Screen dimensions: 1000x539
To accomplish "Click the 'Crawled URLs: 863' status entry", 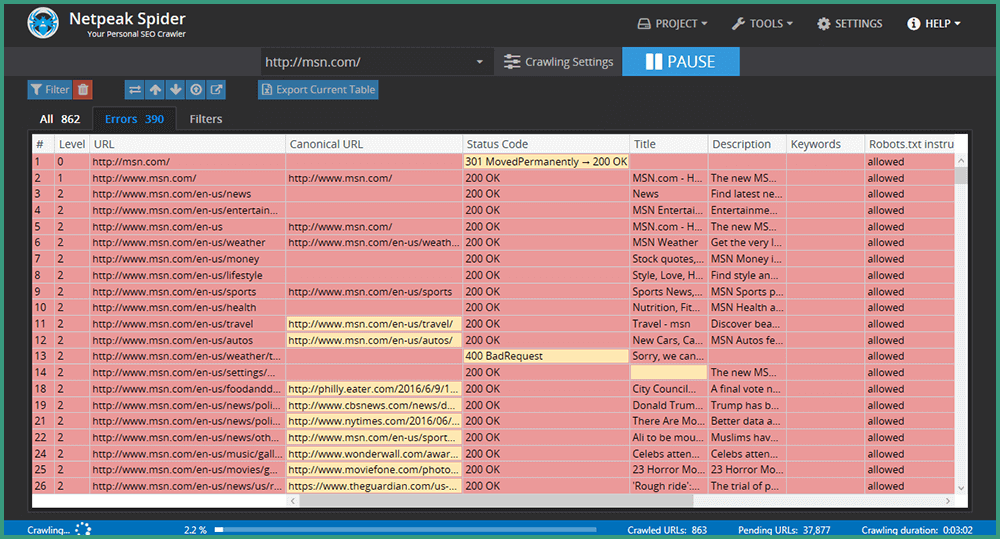I will pos(667,530).
